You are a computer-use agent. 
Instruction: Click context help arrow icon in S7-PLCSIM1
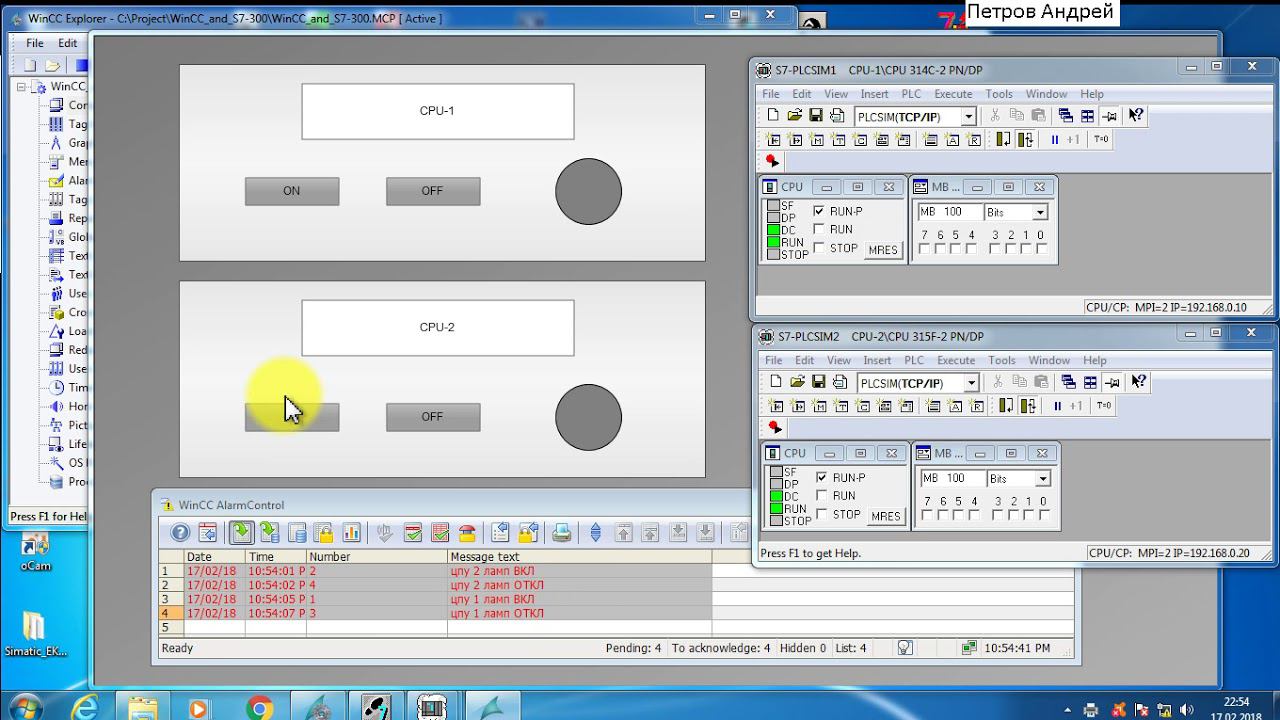coord(1136,116)
